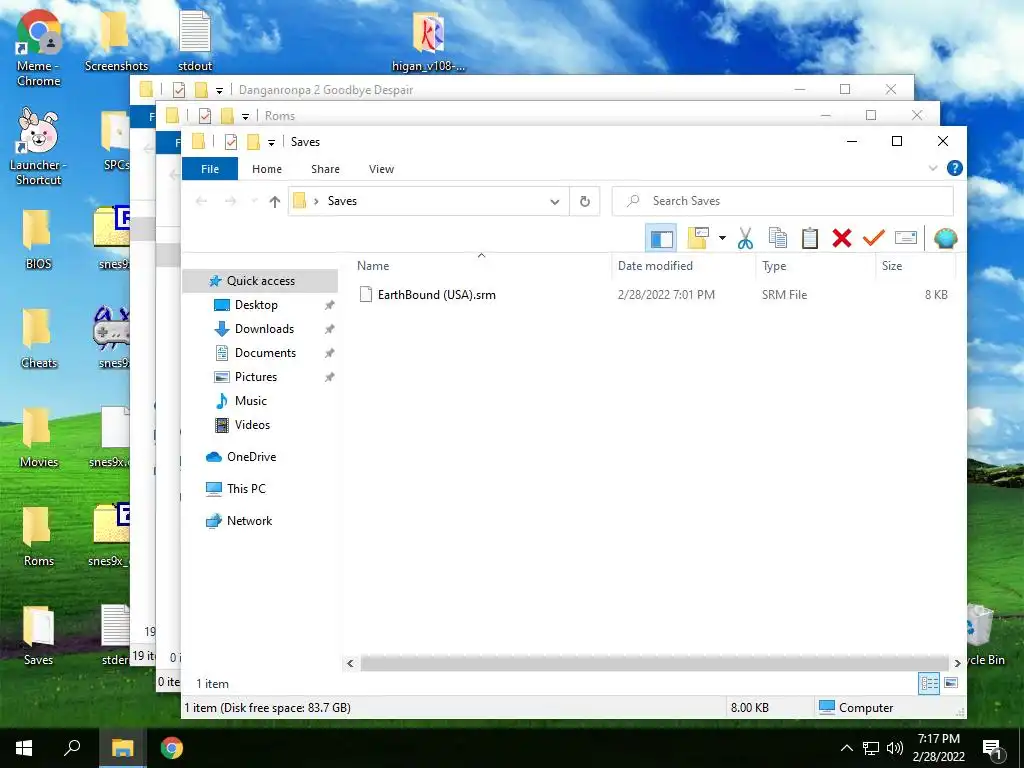Click the New Folder icon in Saves title bar

click(x=253, y=142)
